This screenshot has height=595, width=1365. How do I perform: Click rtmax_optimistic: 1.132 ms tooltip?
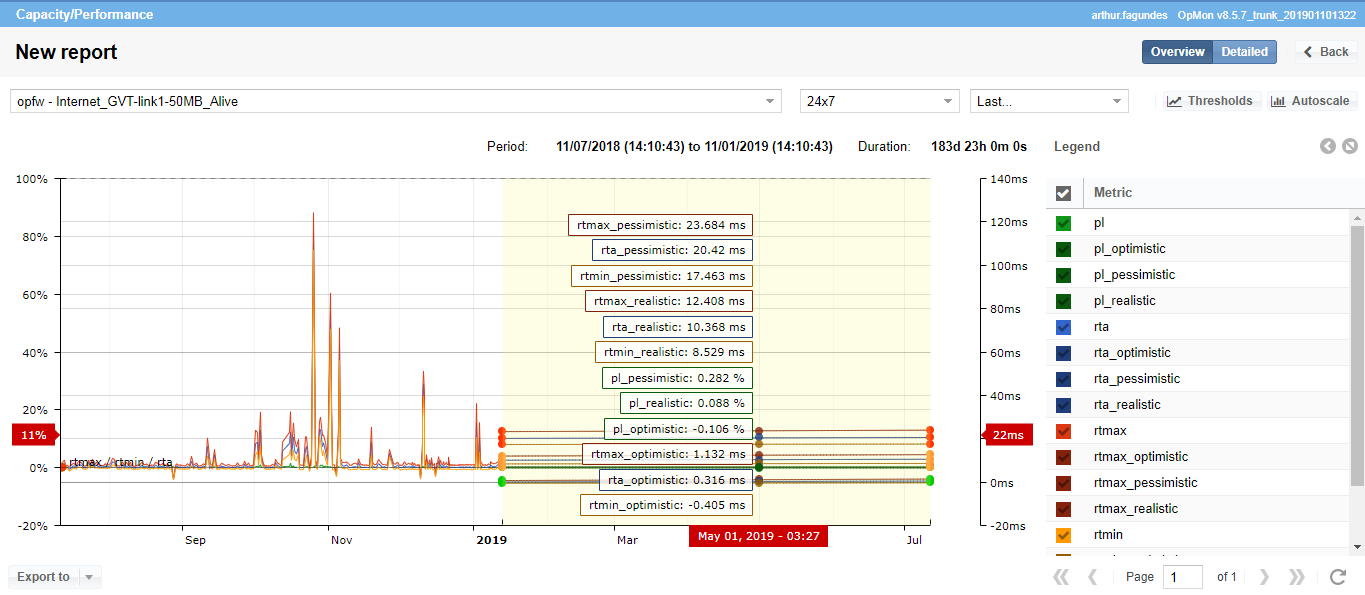(x=667, y=454)
